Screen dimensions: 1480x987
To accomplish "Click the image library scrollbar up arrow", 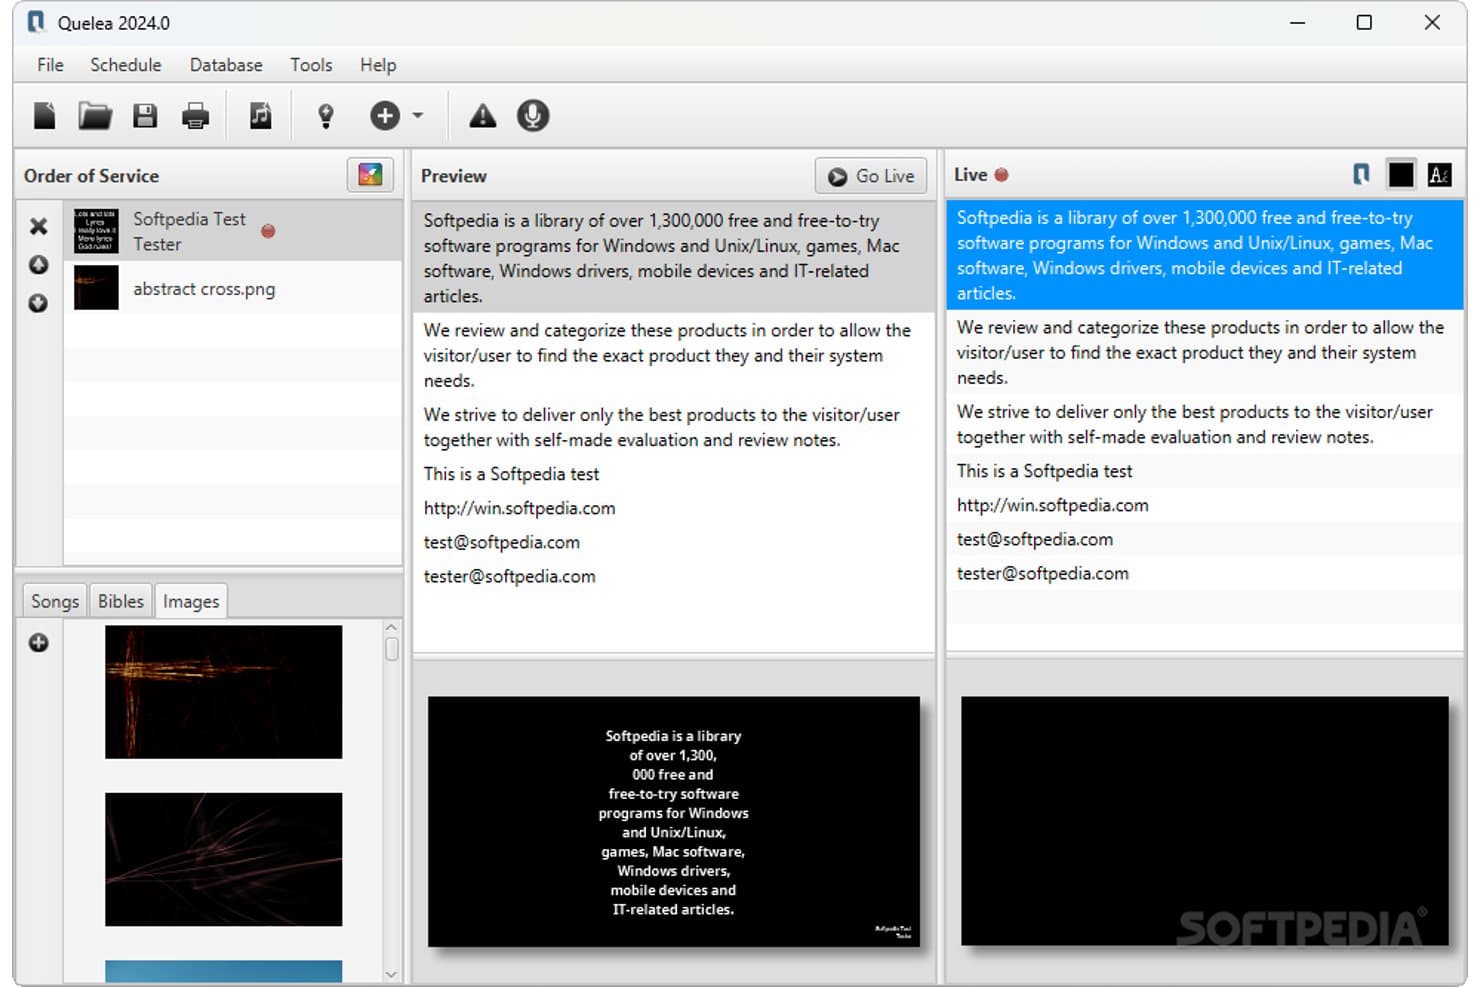I will click(x=391, y=627).
